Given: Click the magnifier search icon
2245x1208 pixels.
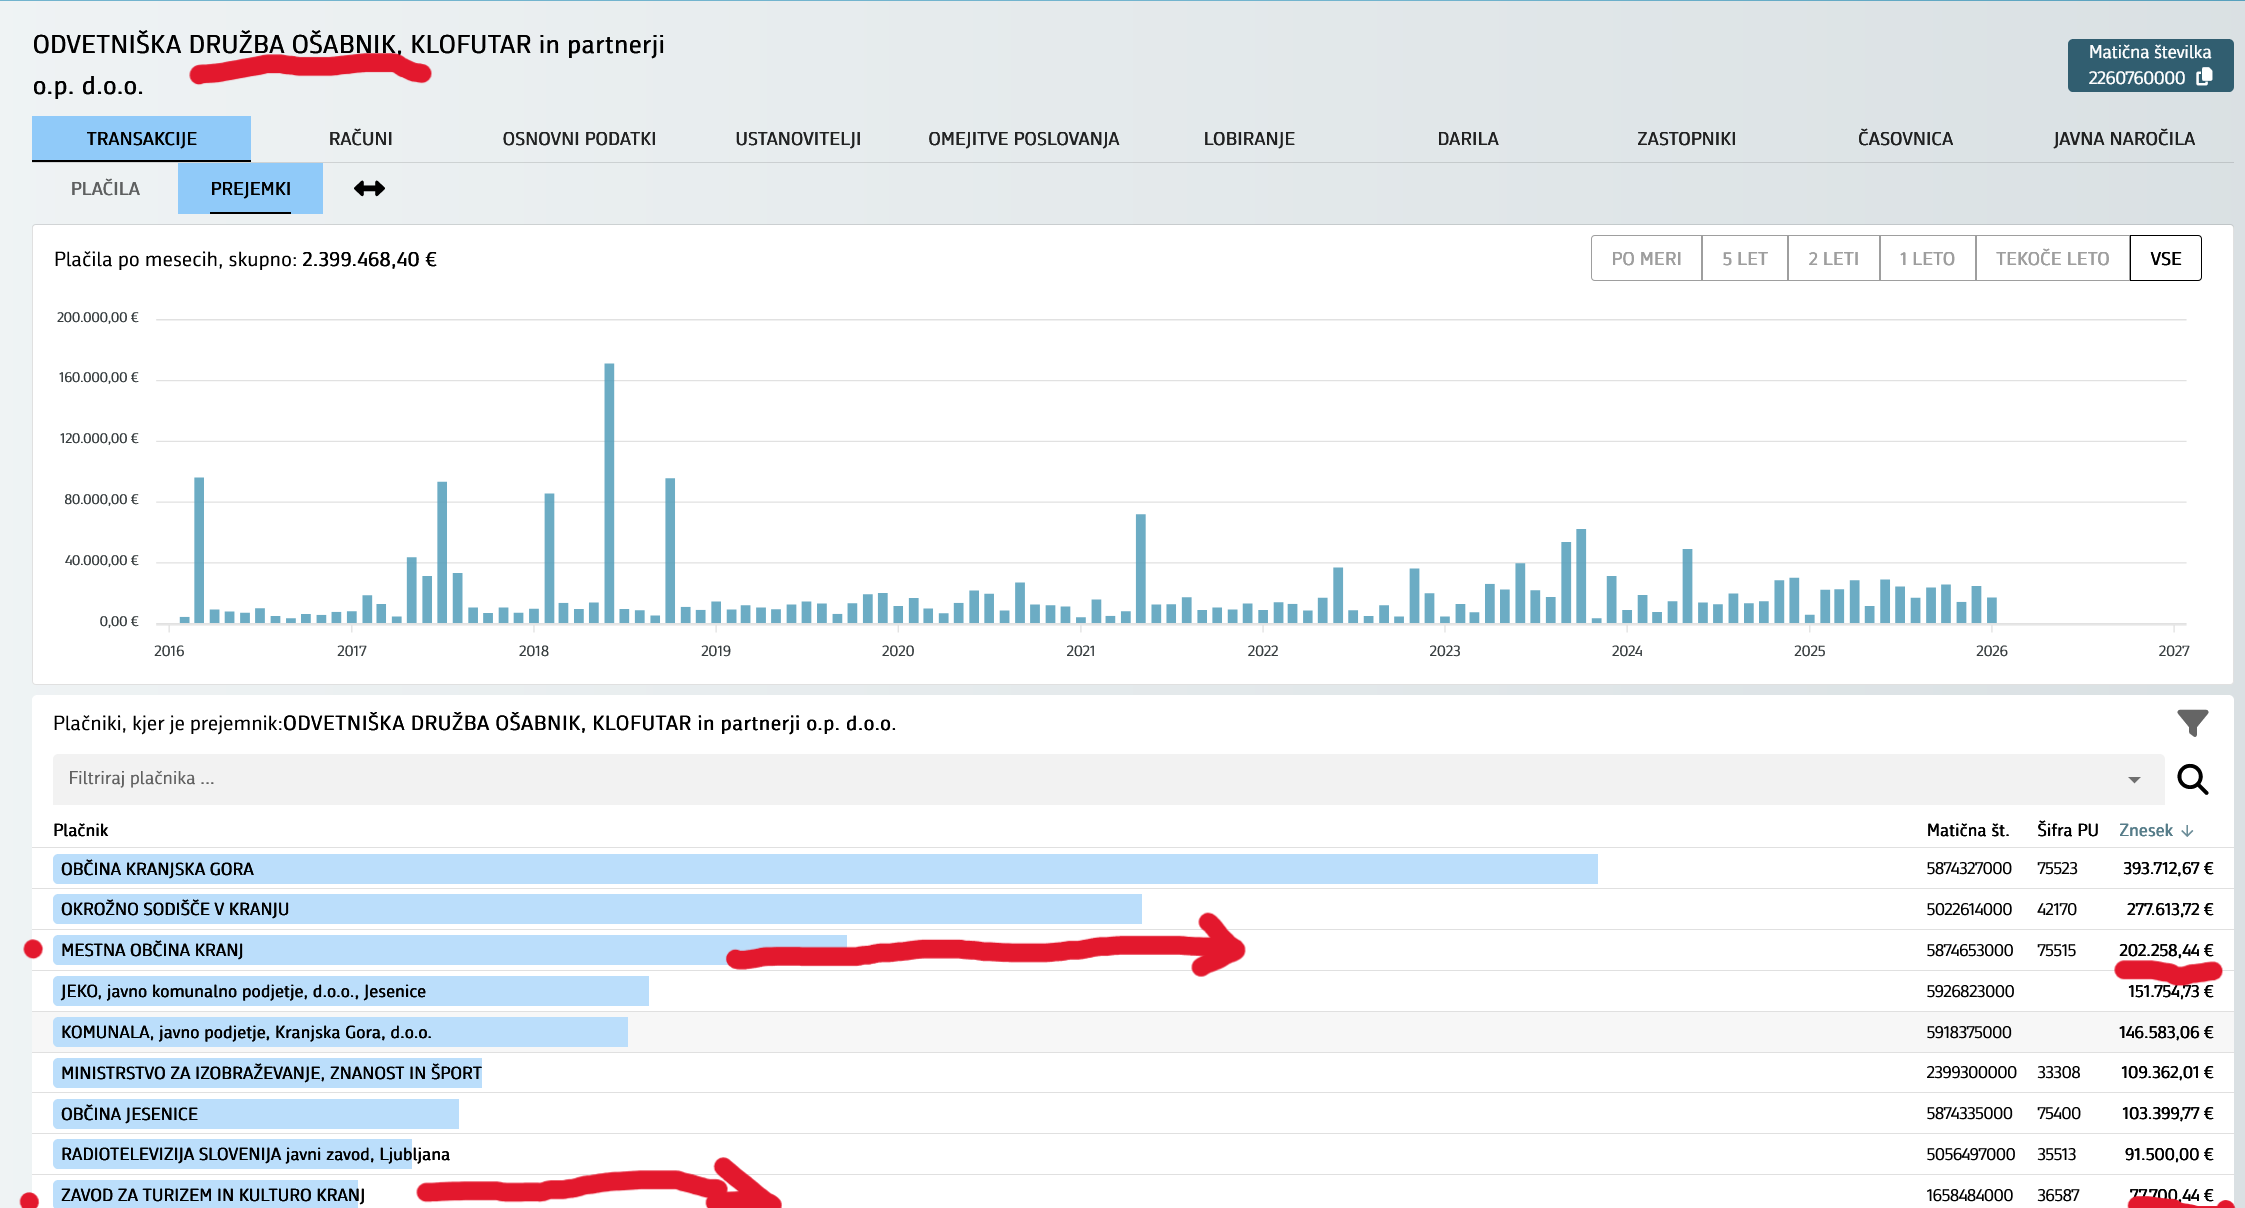Looking at the screenshot, I should [x=2192, y=779].
